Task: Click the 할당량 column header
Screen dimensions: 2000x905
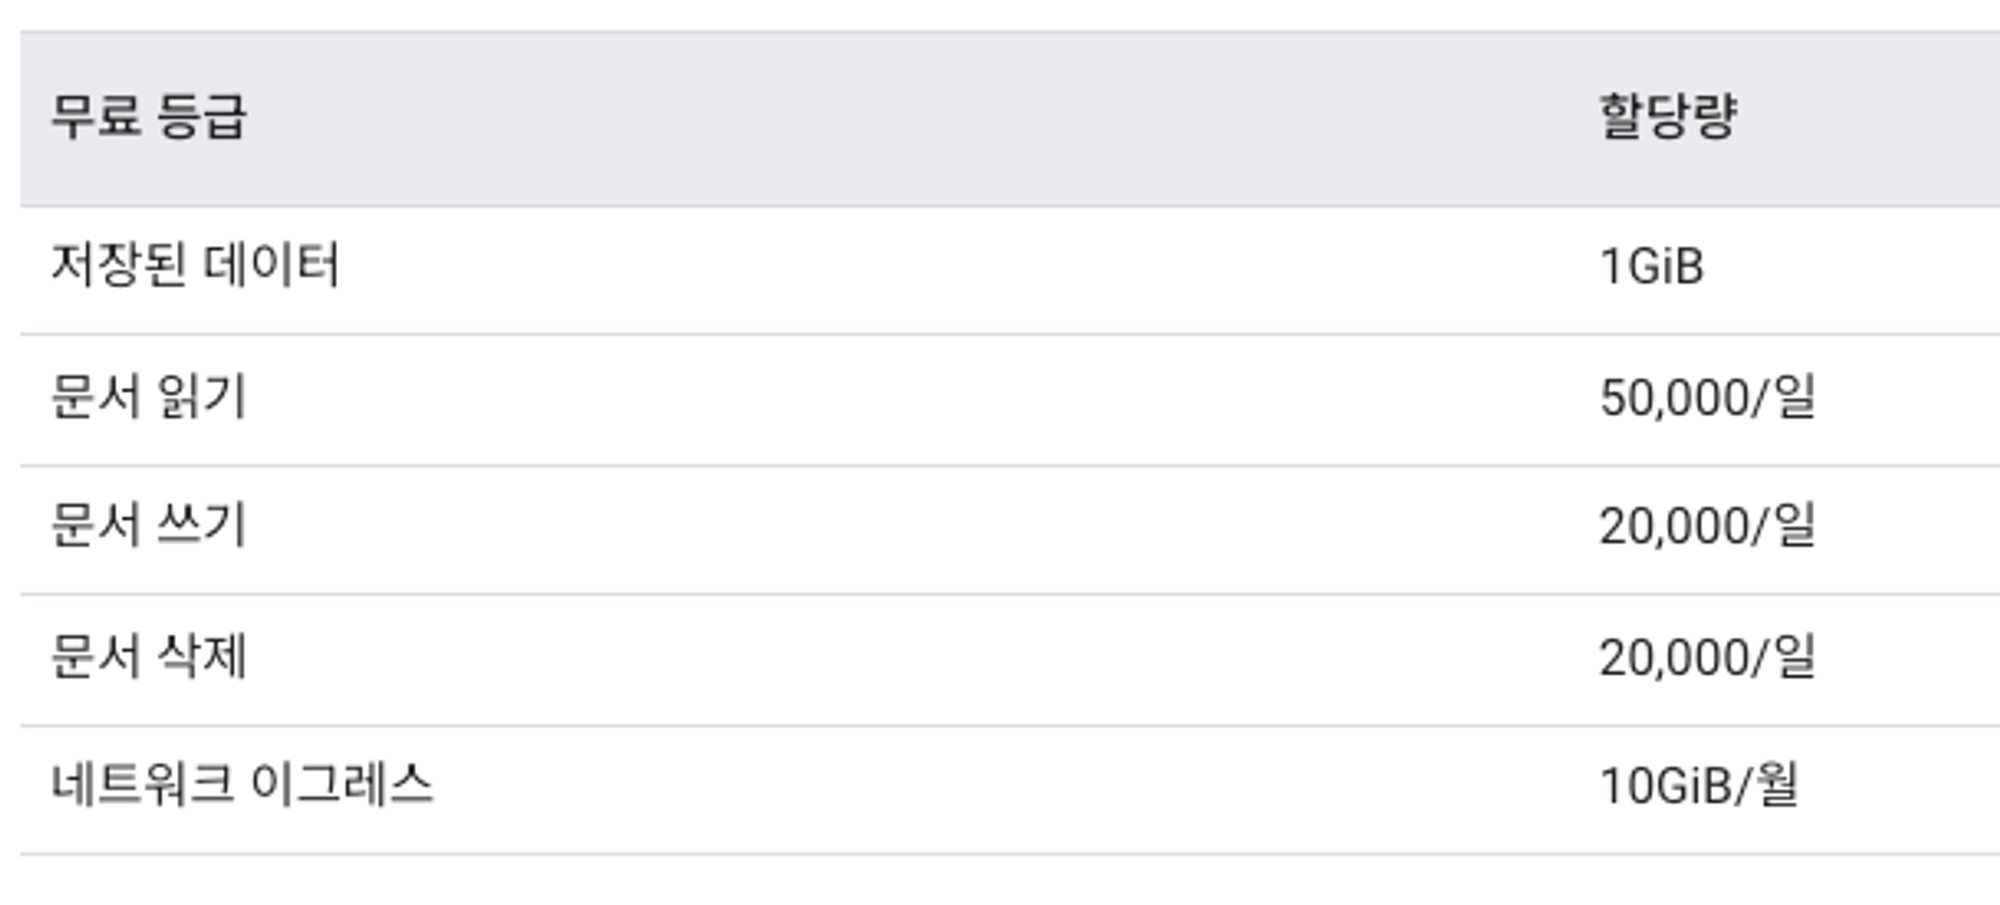Action: click(x=1668, y=117)
